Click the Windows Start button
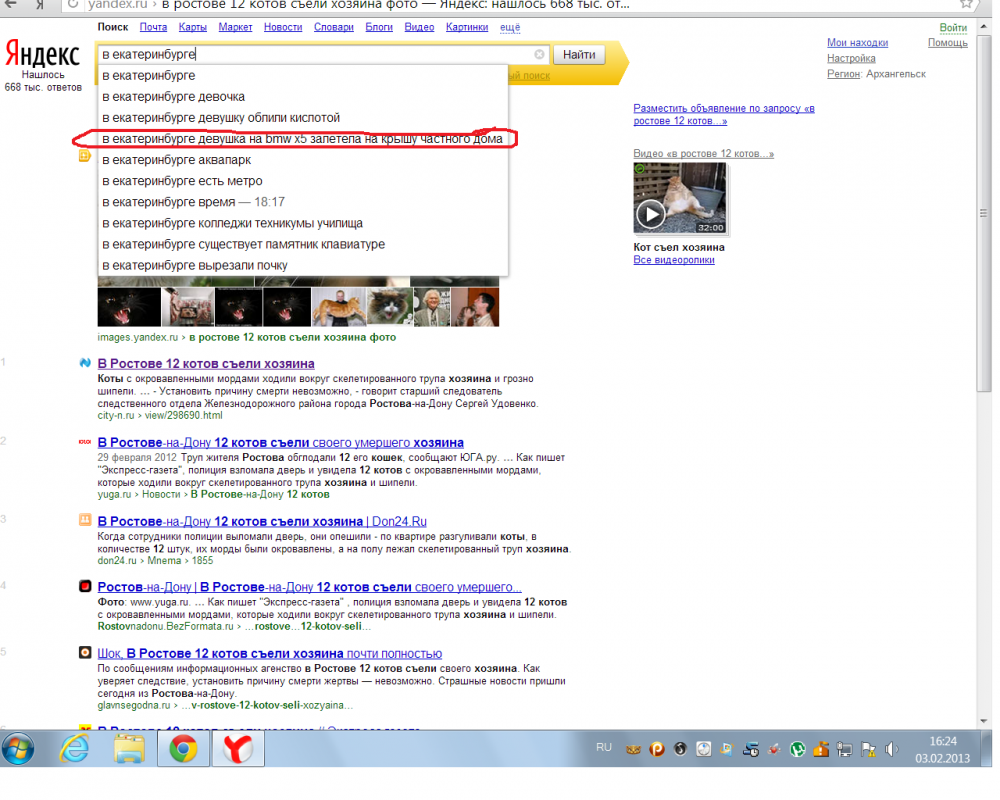Image resolution: width=1000 pixels, height=800 pixels. click(x=18, y=749)
